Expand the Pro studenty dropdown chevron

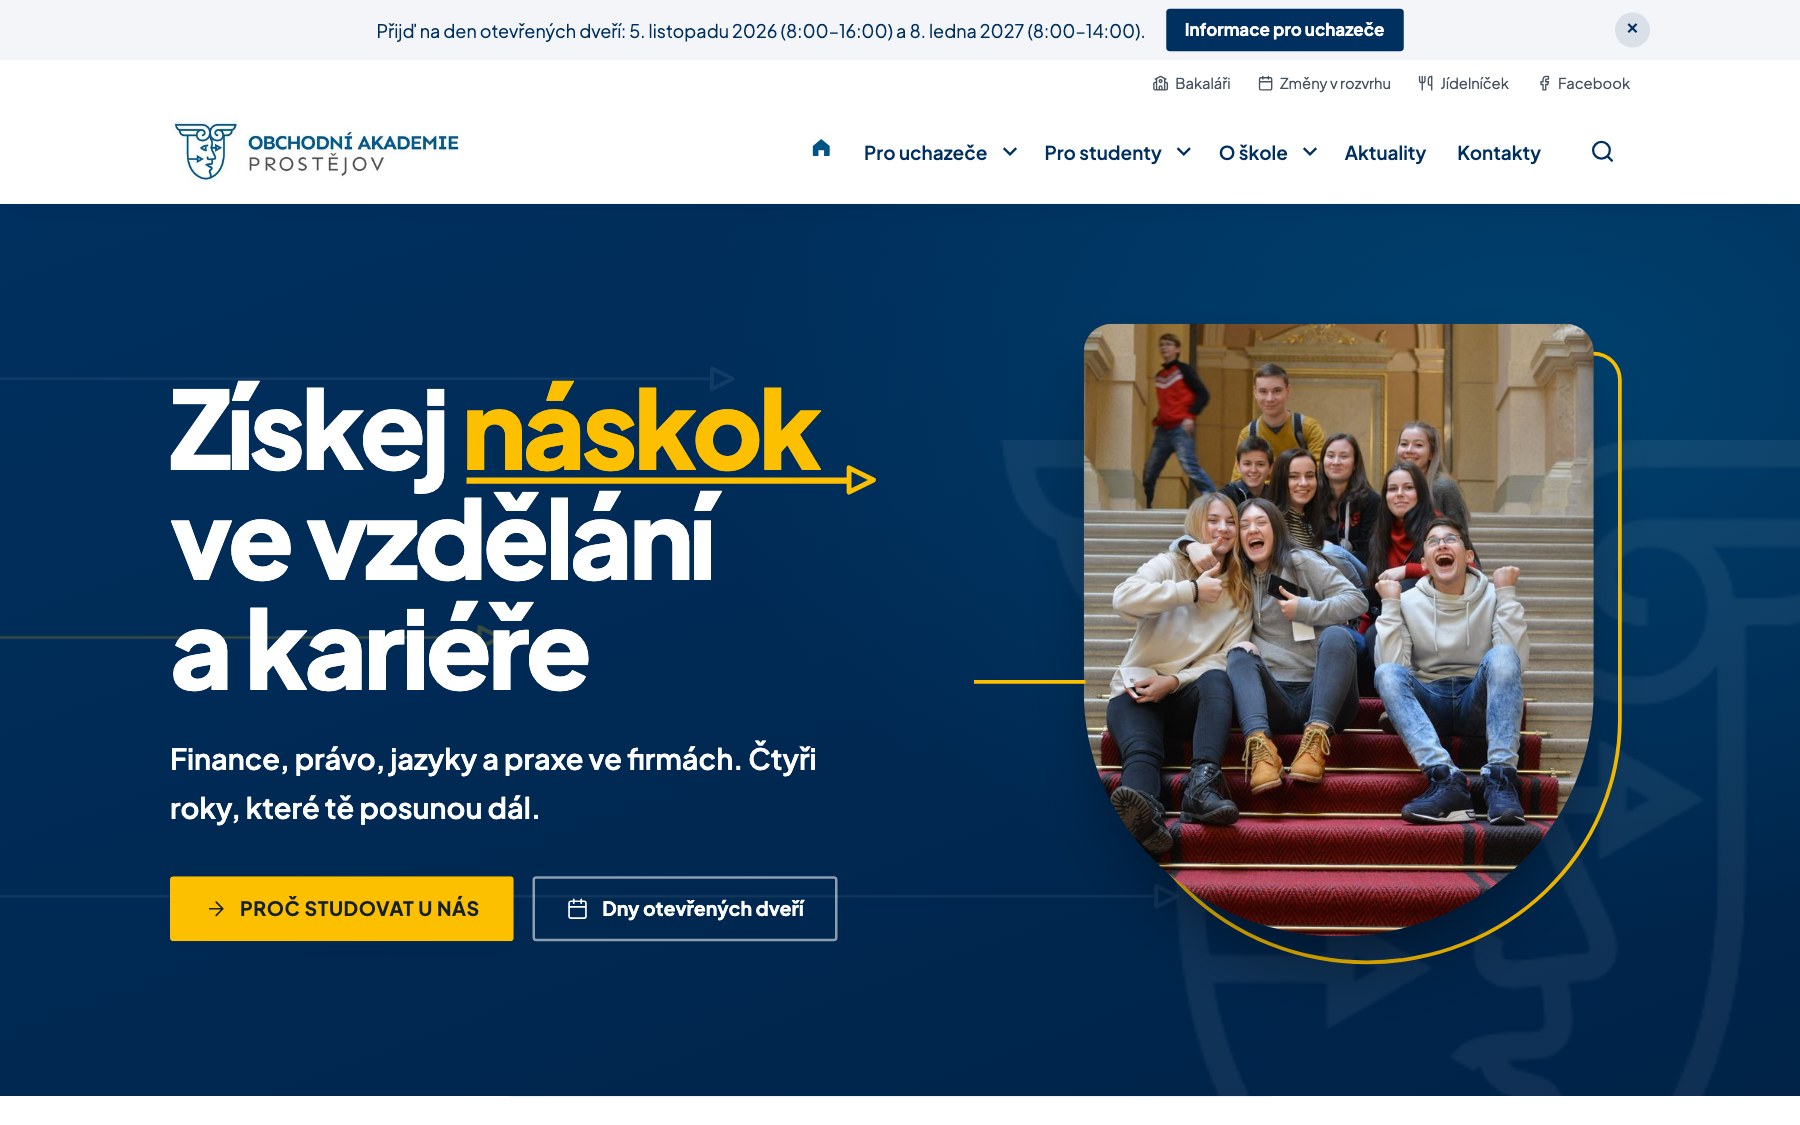coord(1184,152)
